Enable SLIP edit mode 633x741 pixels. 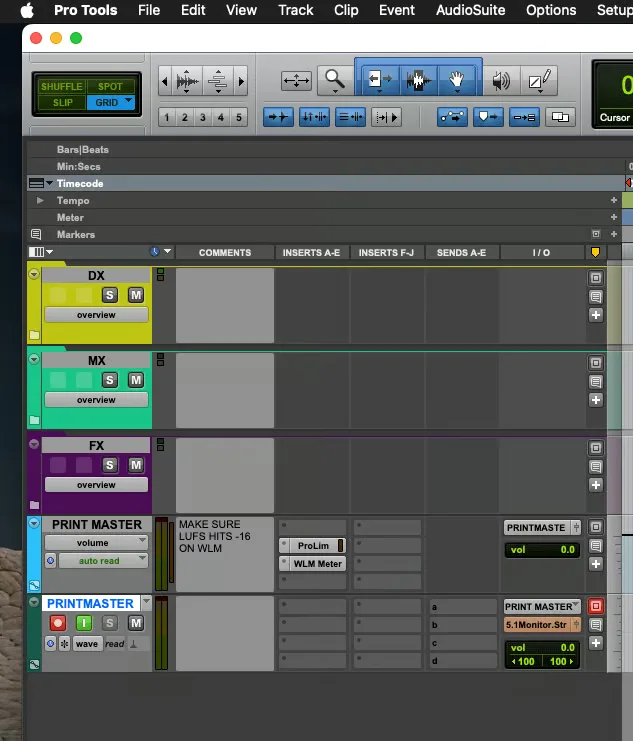click(62, 103)
